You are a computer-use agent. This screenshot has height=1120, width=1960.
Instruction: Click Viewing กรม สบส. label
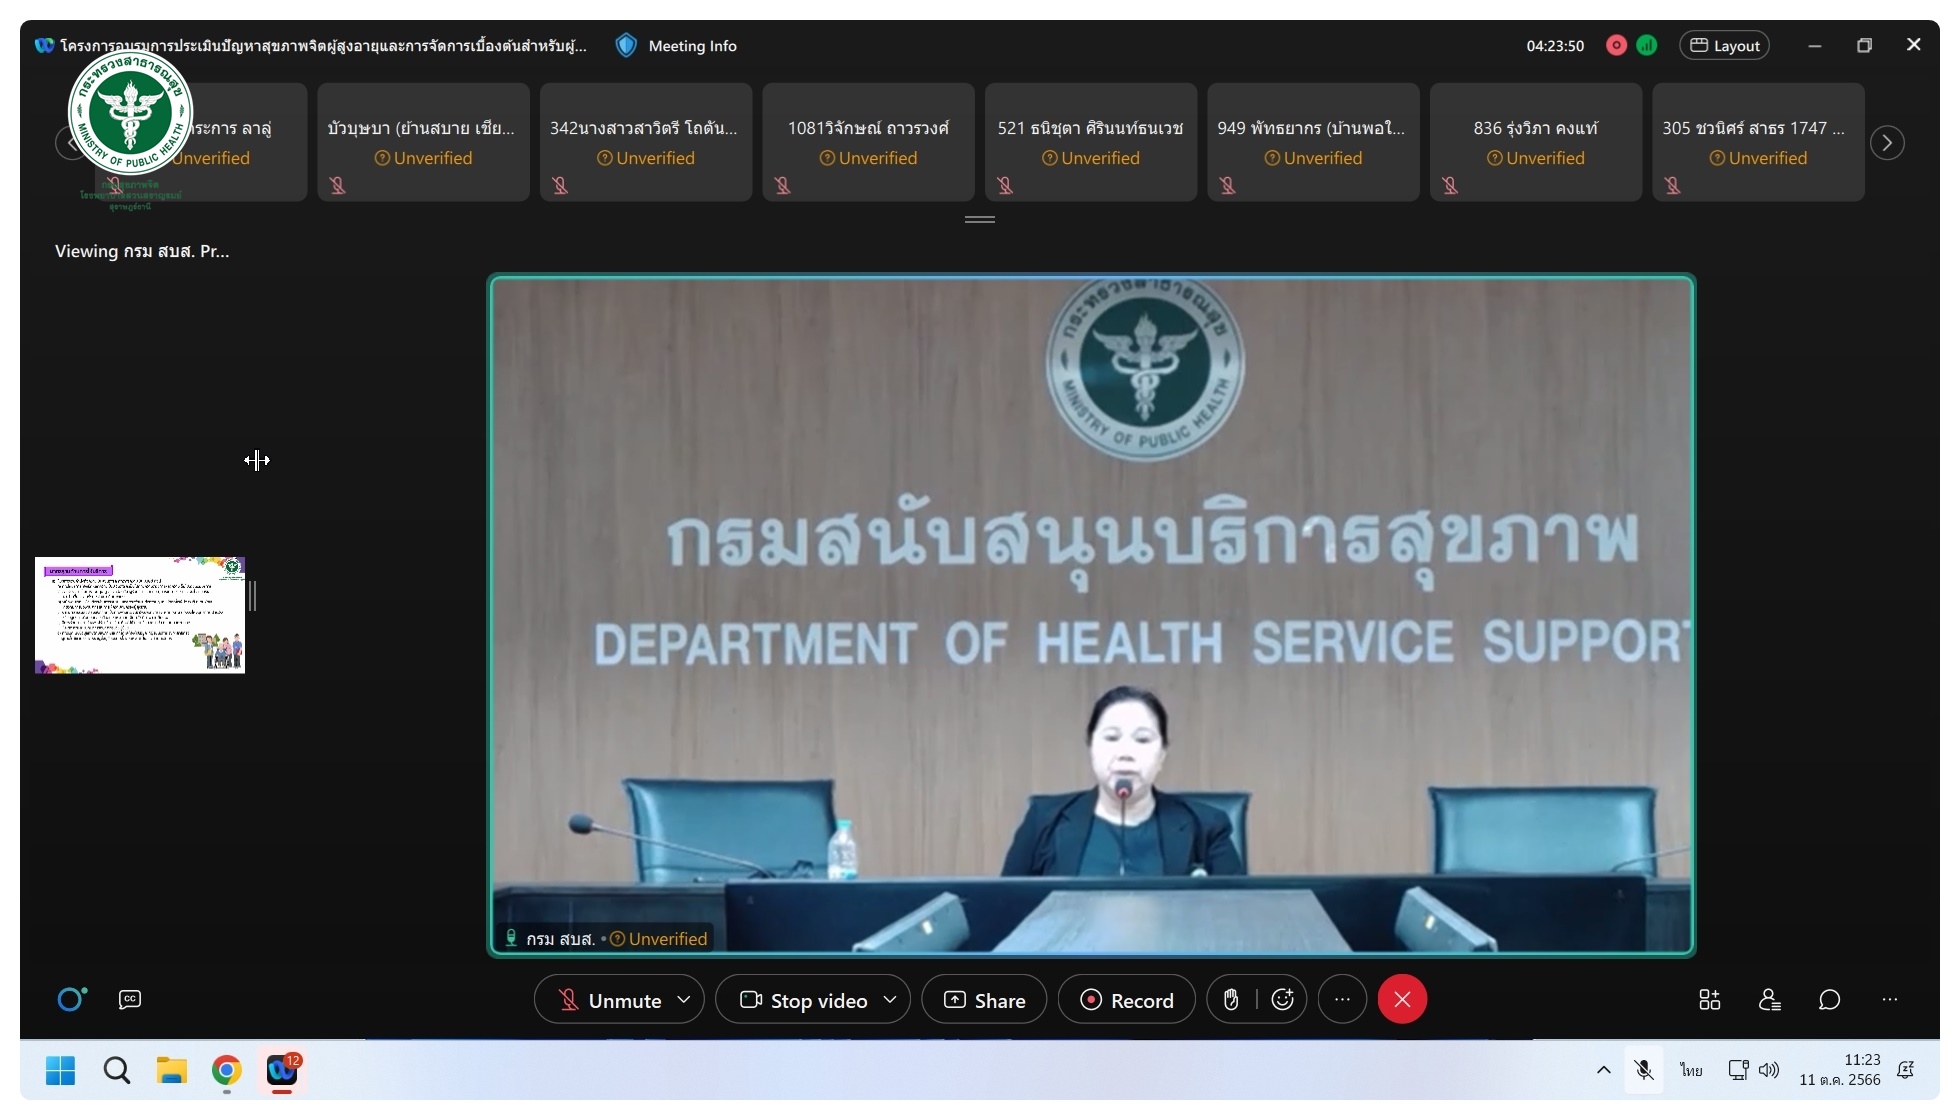point(142,251)
